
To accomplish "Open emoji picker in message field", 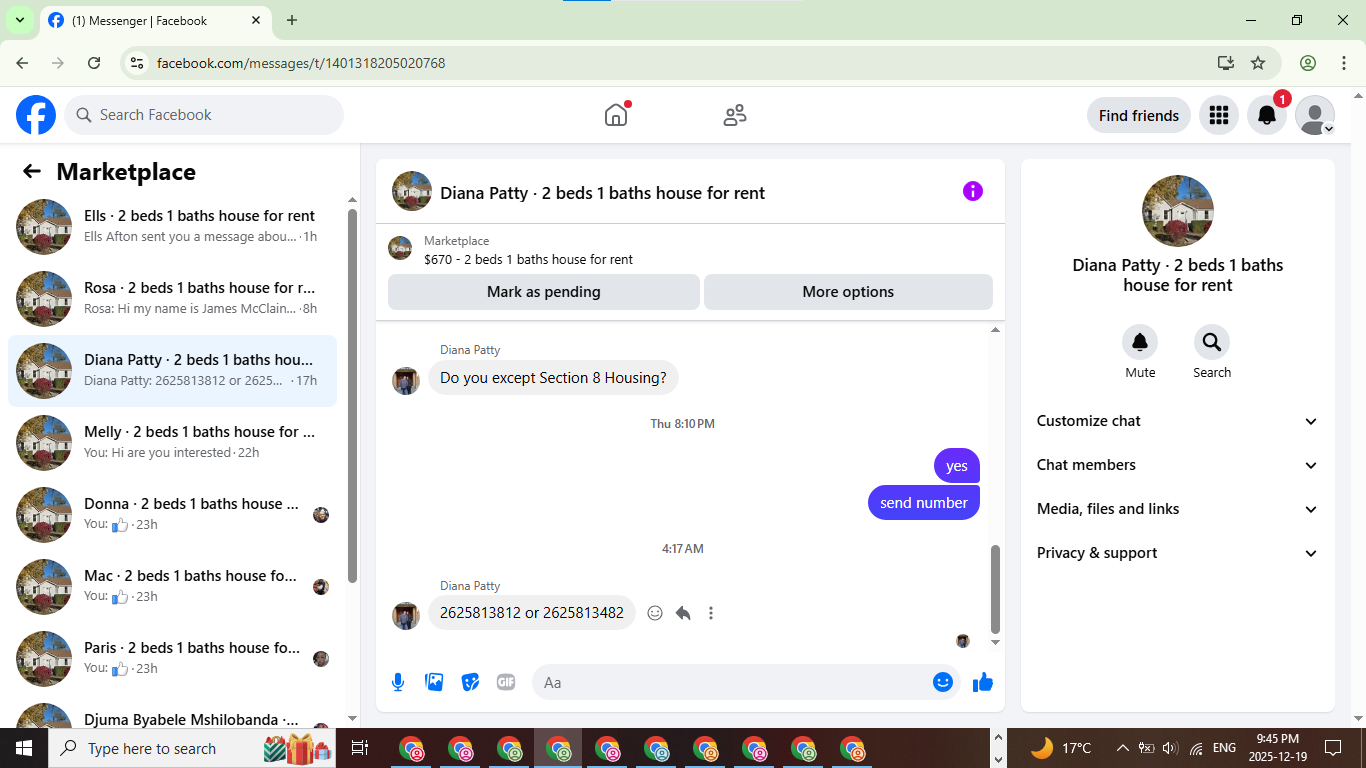I will tap(942, 682).
